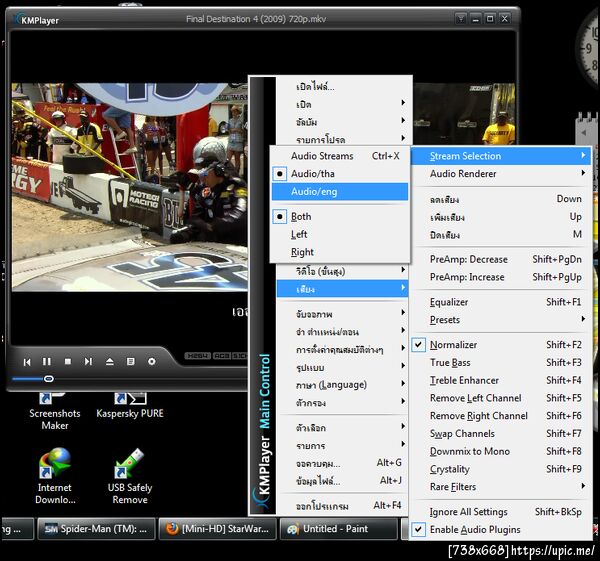Skip to the next track
600x561 pixels.
pyautogui.click(x=88, y=362)
